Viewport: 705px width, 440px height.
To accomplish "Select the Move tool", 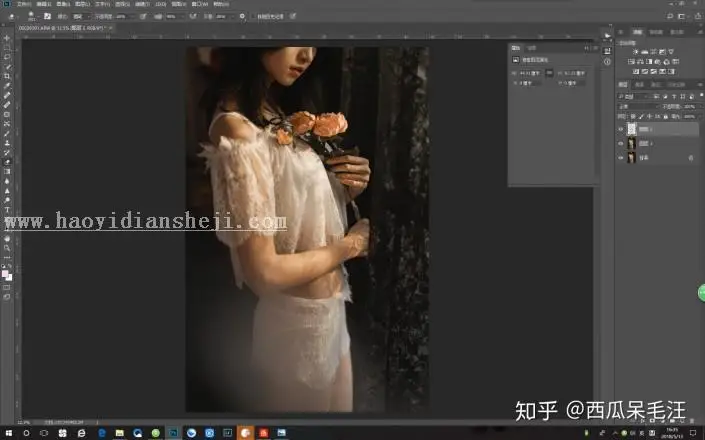I will (x=7, y=38).
